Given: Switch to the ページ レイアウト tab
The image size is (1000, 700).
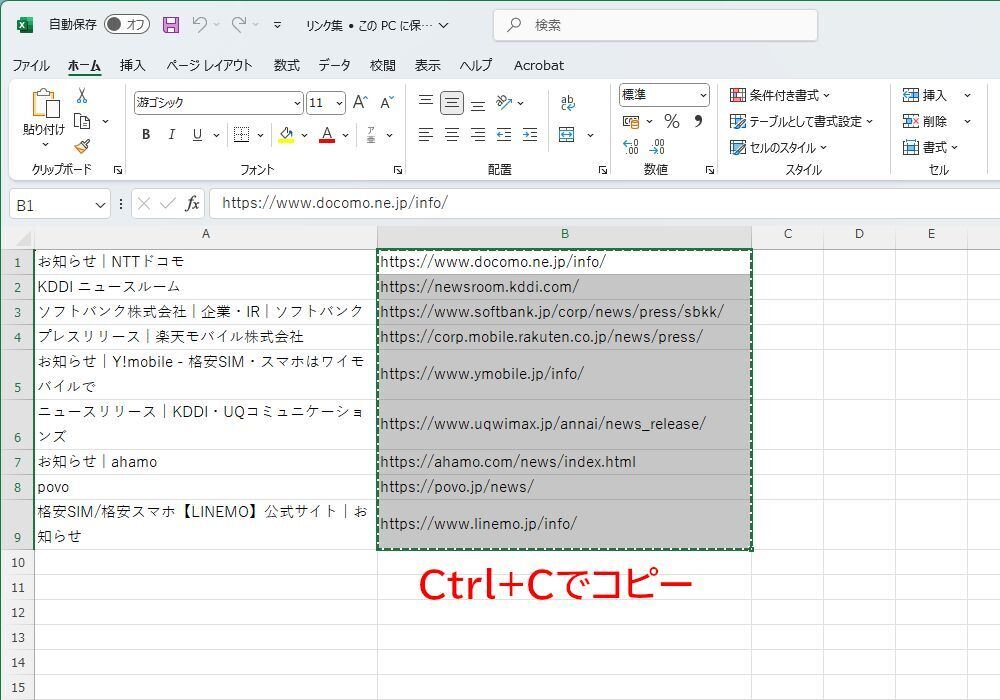Looking at the screenshot, I should 209,65.
